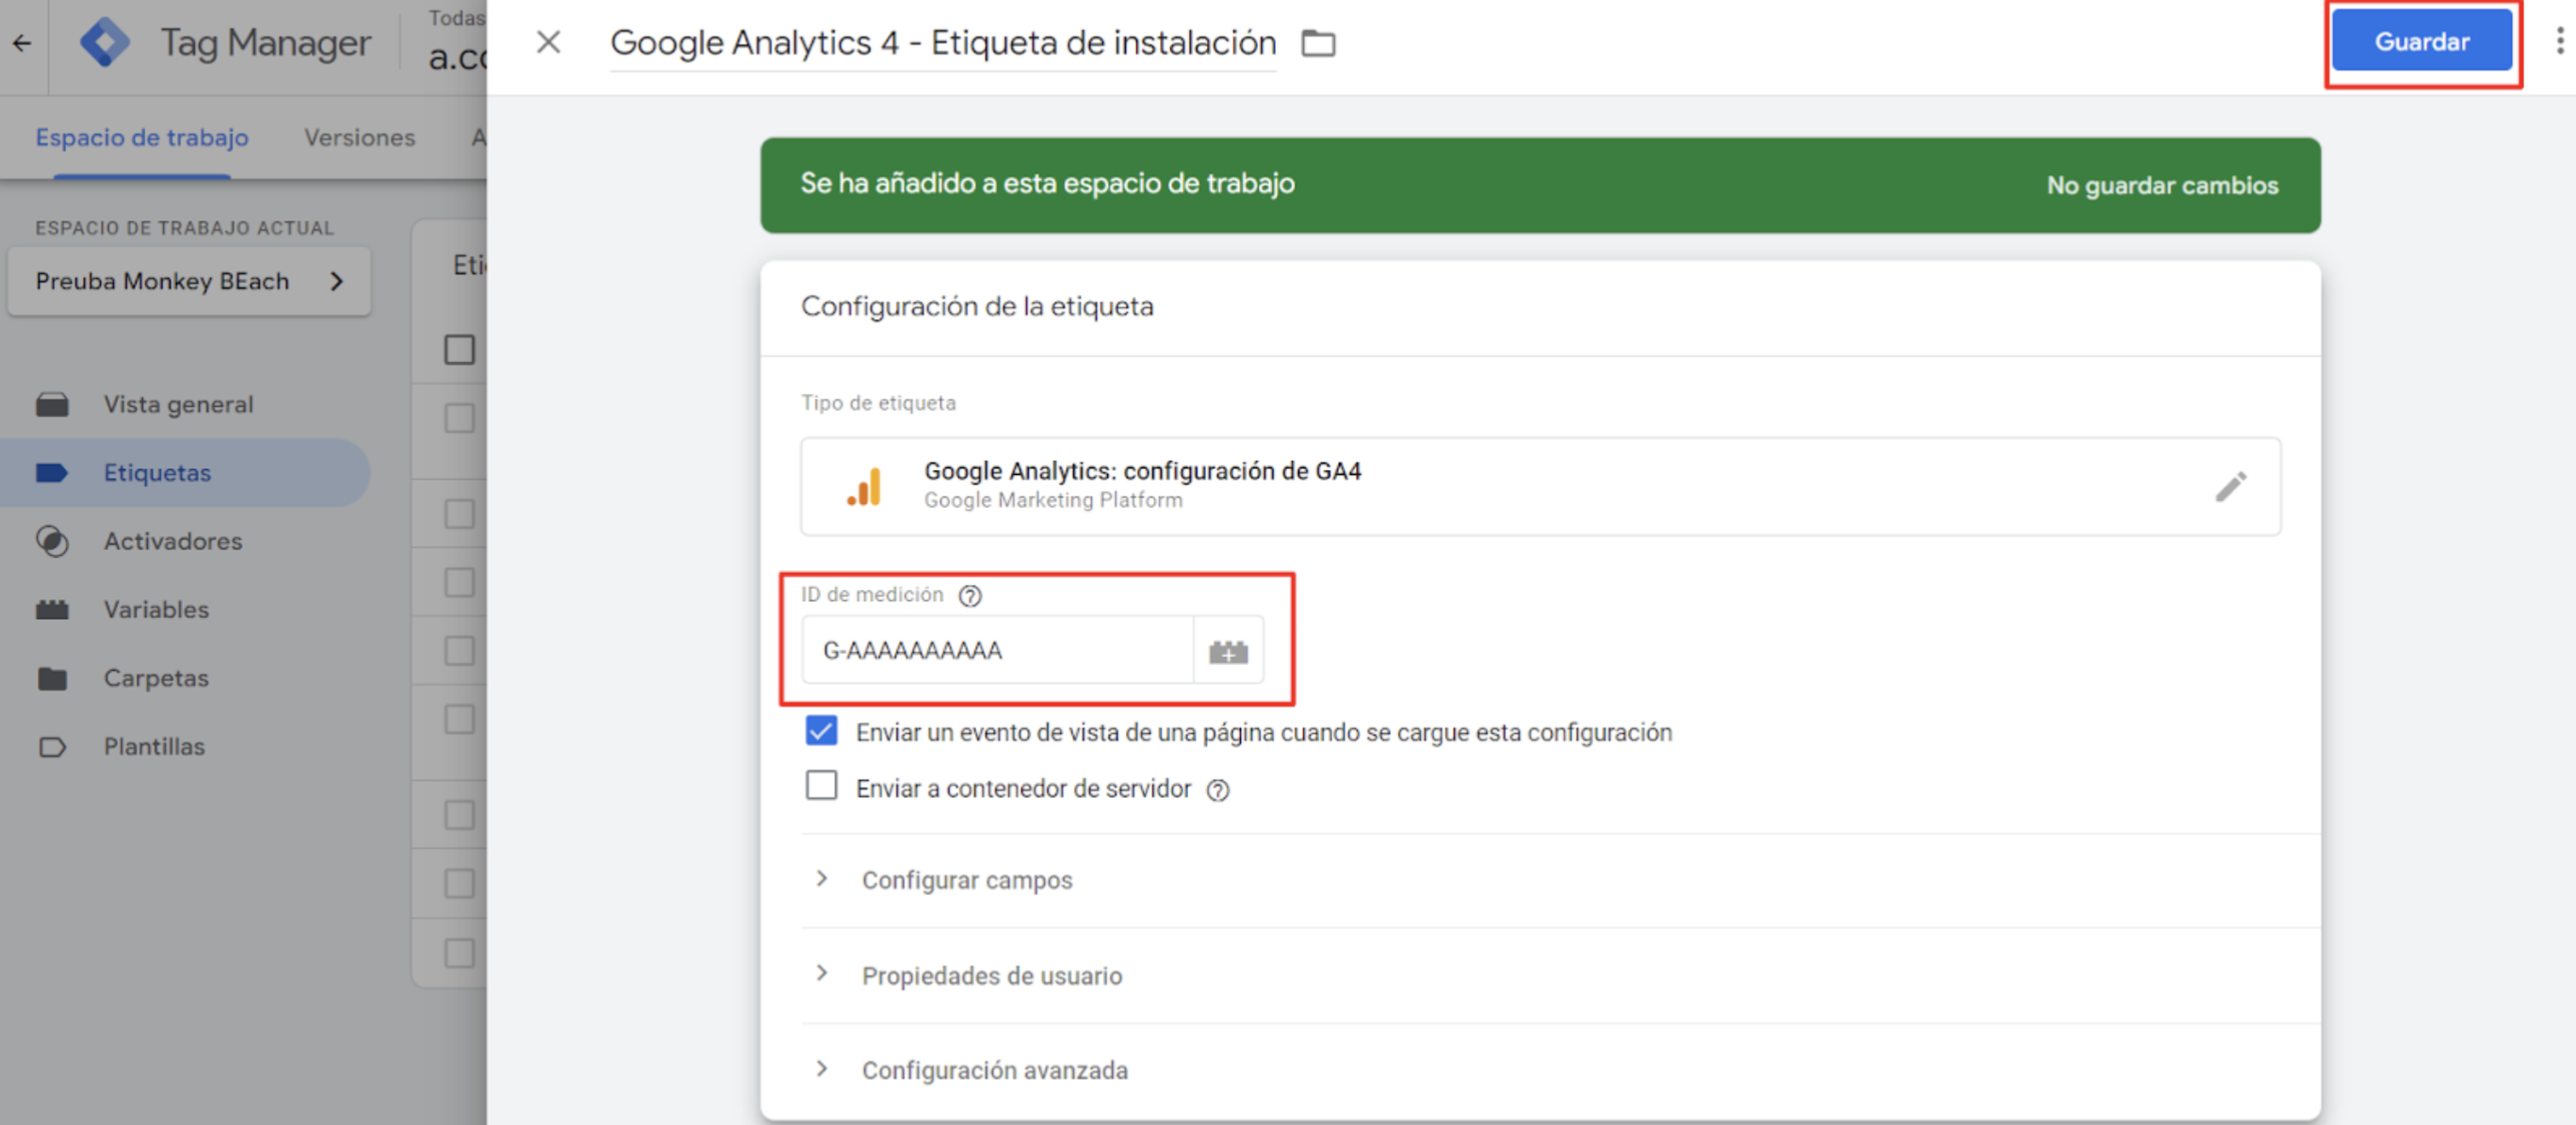This screenshot has width=2576, height=1125.
Task: Expand Propiedades de usuario section
Action: click(991, 975)
